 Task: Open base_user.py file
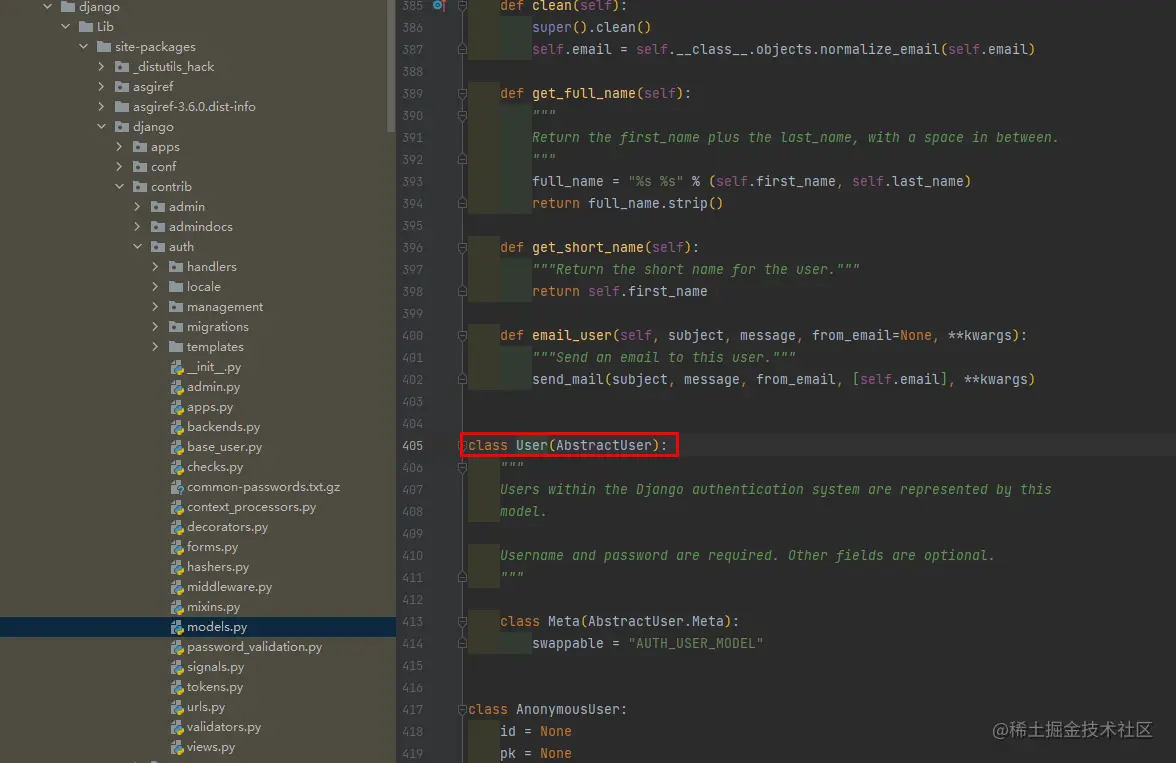(225, 446)
